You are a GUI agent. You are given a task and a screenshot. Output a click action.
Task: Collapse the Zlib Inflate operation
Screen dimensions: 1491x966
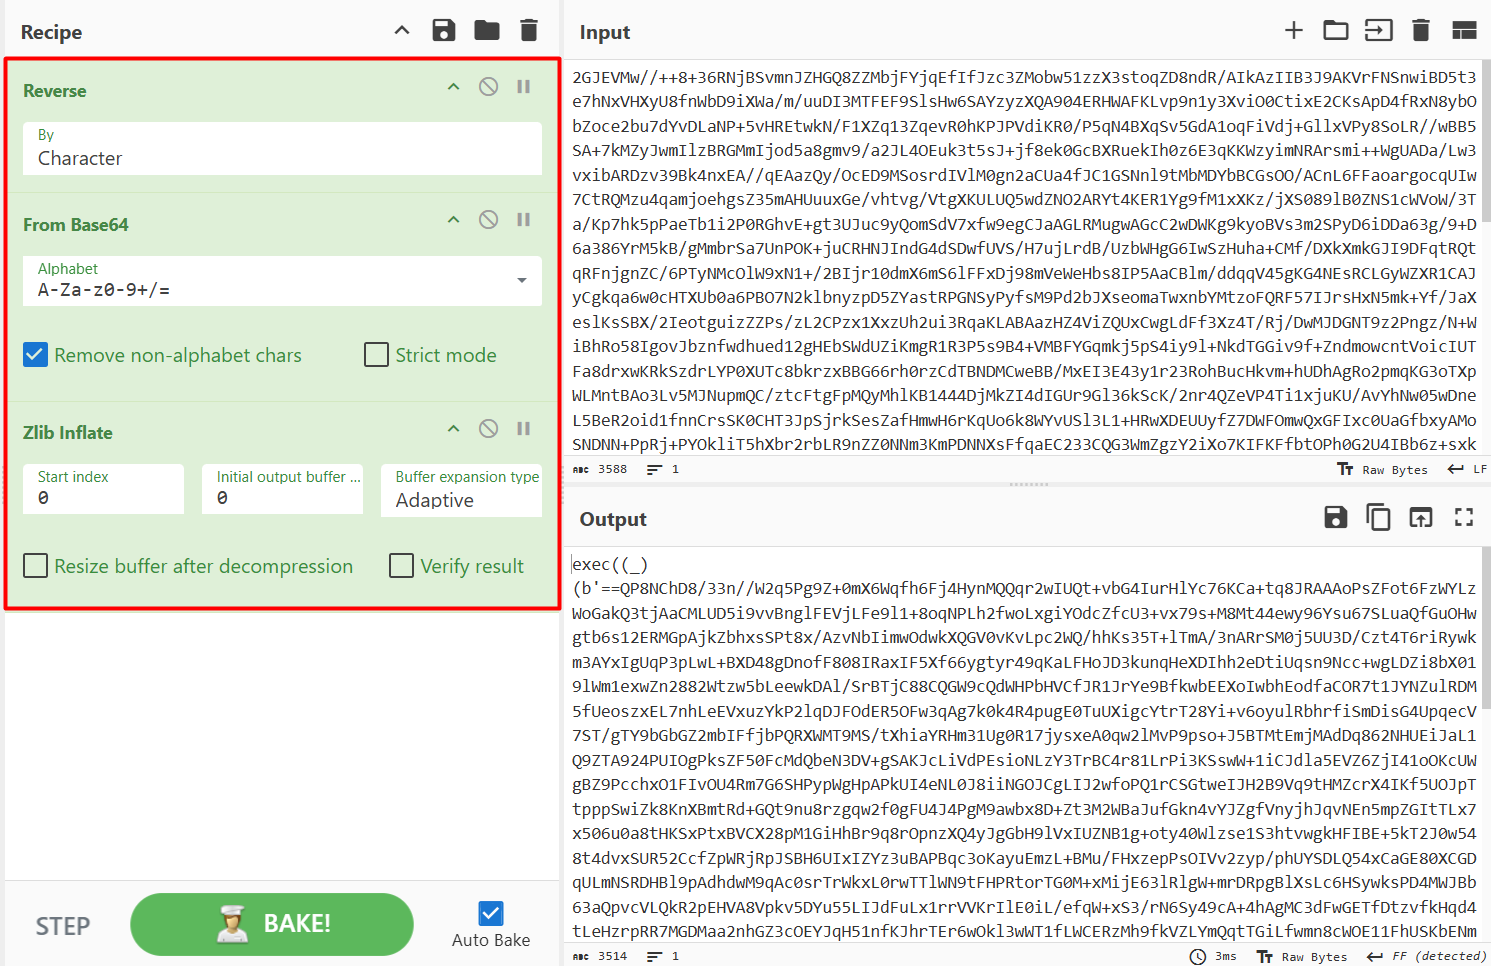point(453,429)
